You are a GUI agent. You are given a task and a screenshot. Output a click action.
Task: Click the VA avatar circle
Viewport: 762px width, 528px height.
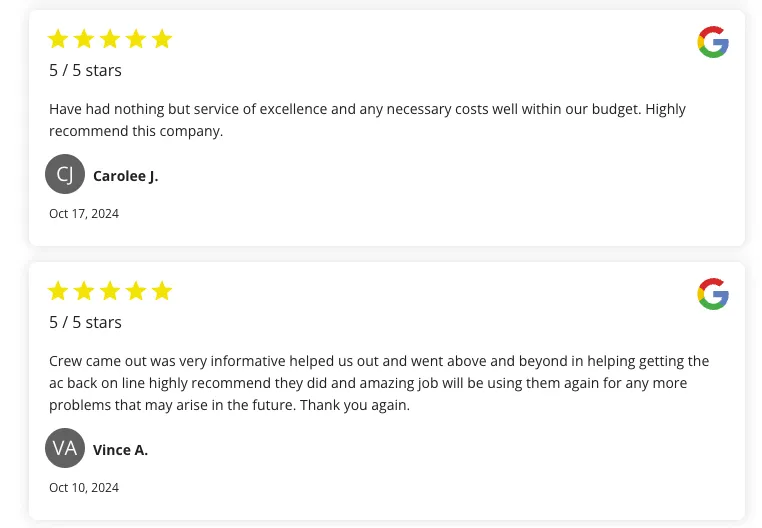click(x=65, y=448)
